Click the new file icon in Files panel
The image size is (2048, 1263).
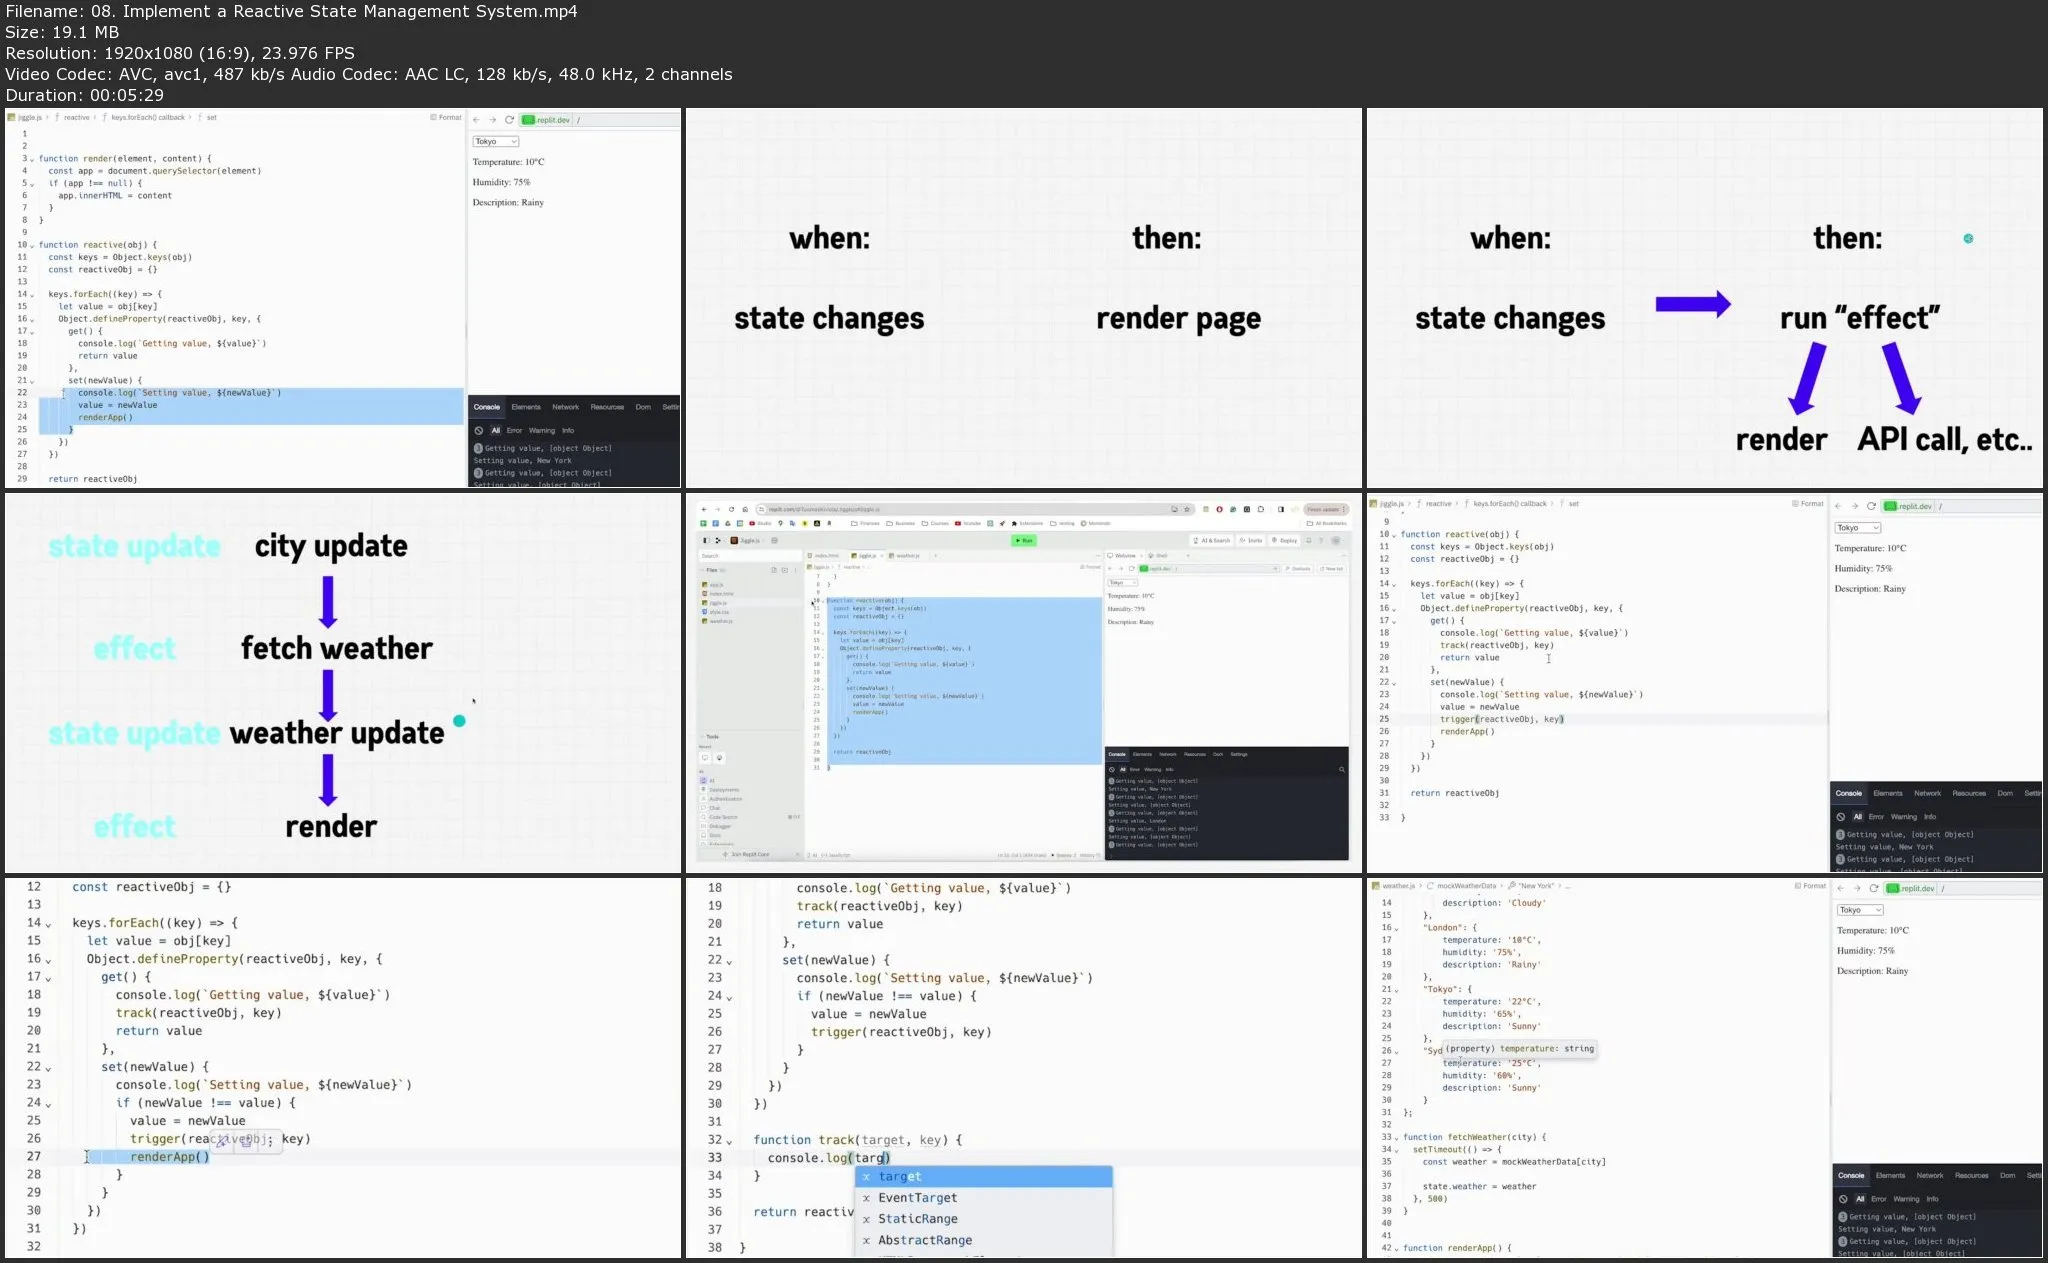pyautogui.click(x=774, y=570)
